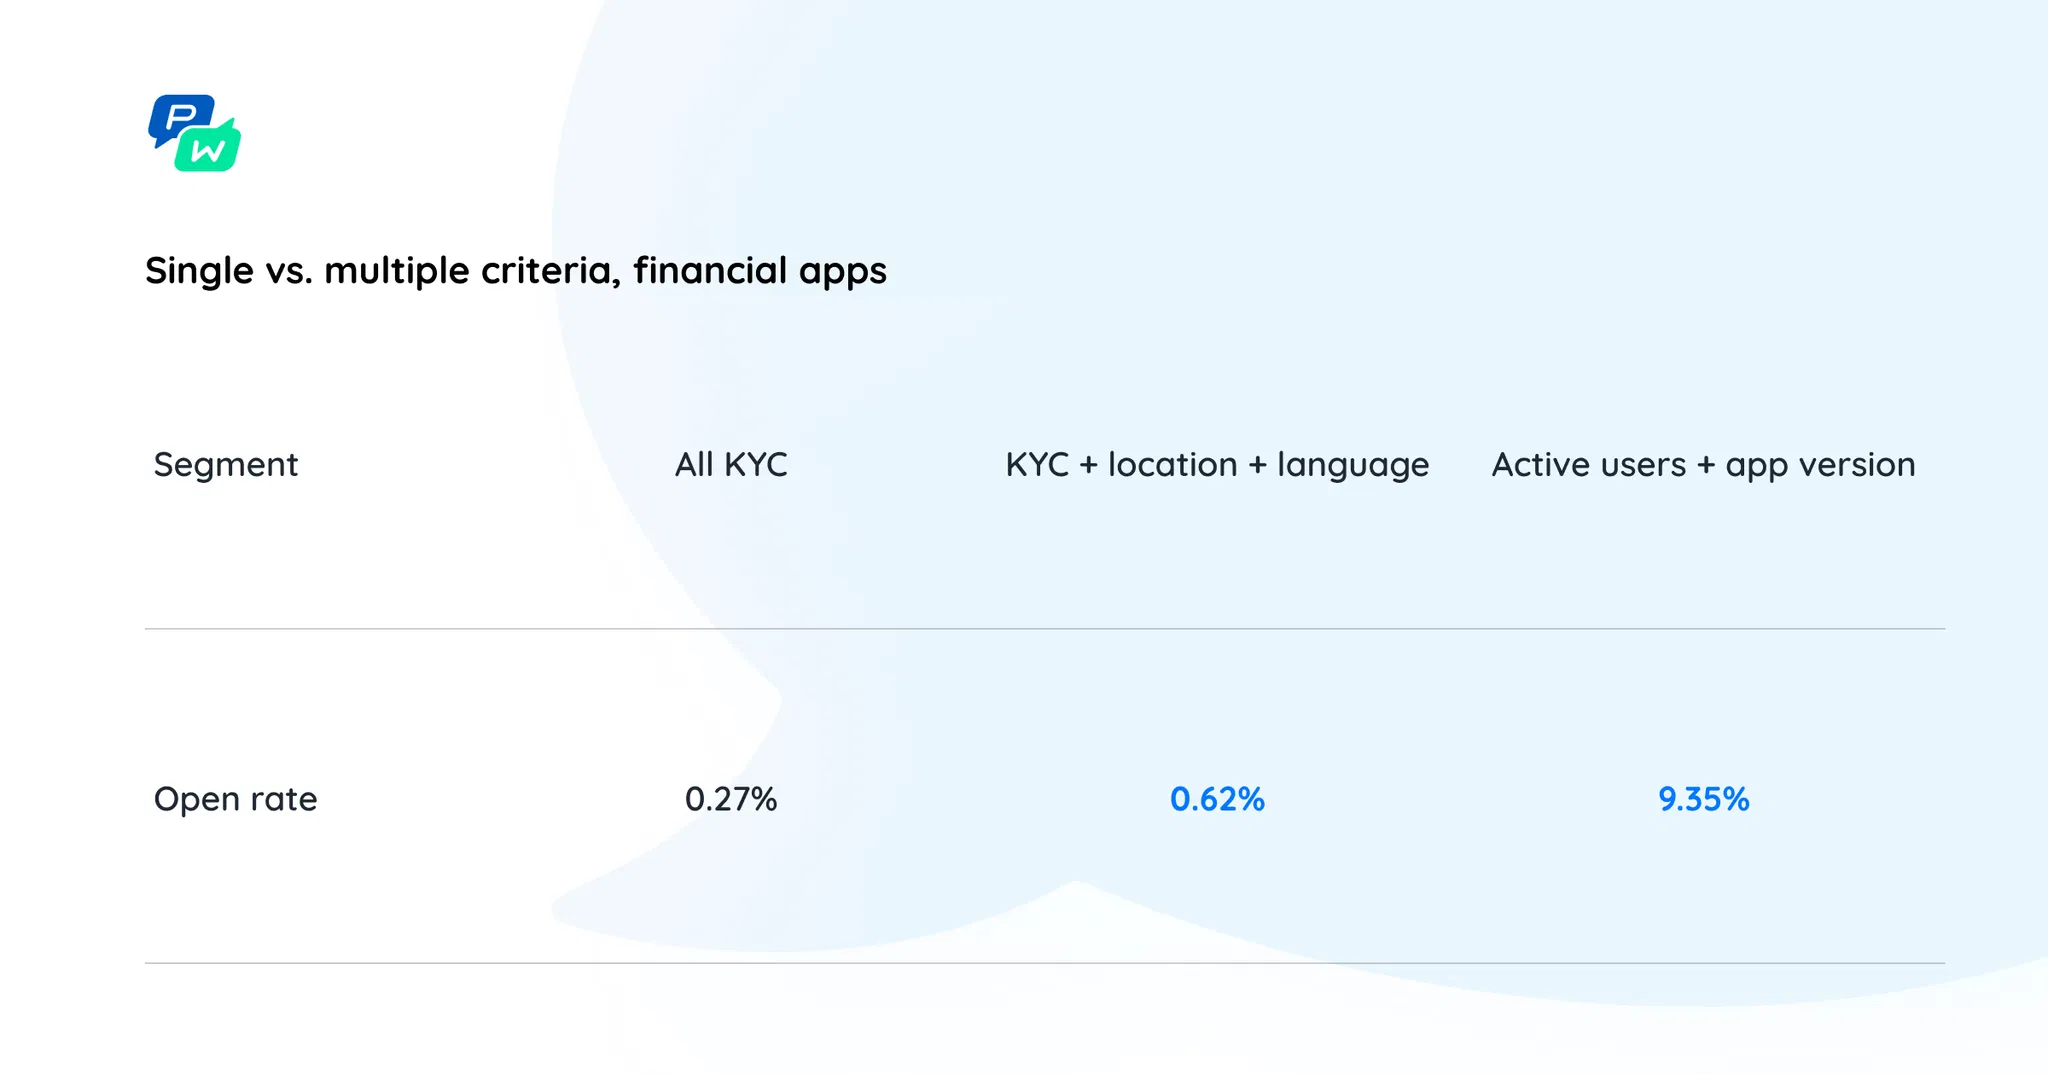The width and height of the screenshot is (2048, 1075).
Task: Click the bottom table divider line
Action: coord(1044,963)
